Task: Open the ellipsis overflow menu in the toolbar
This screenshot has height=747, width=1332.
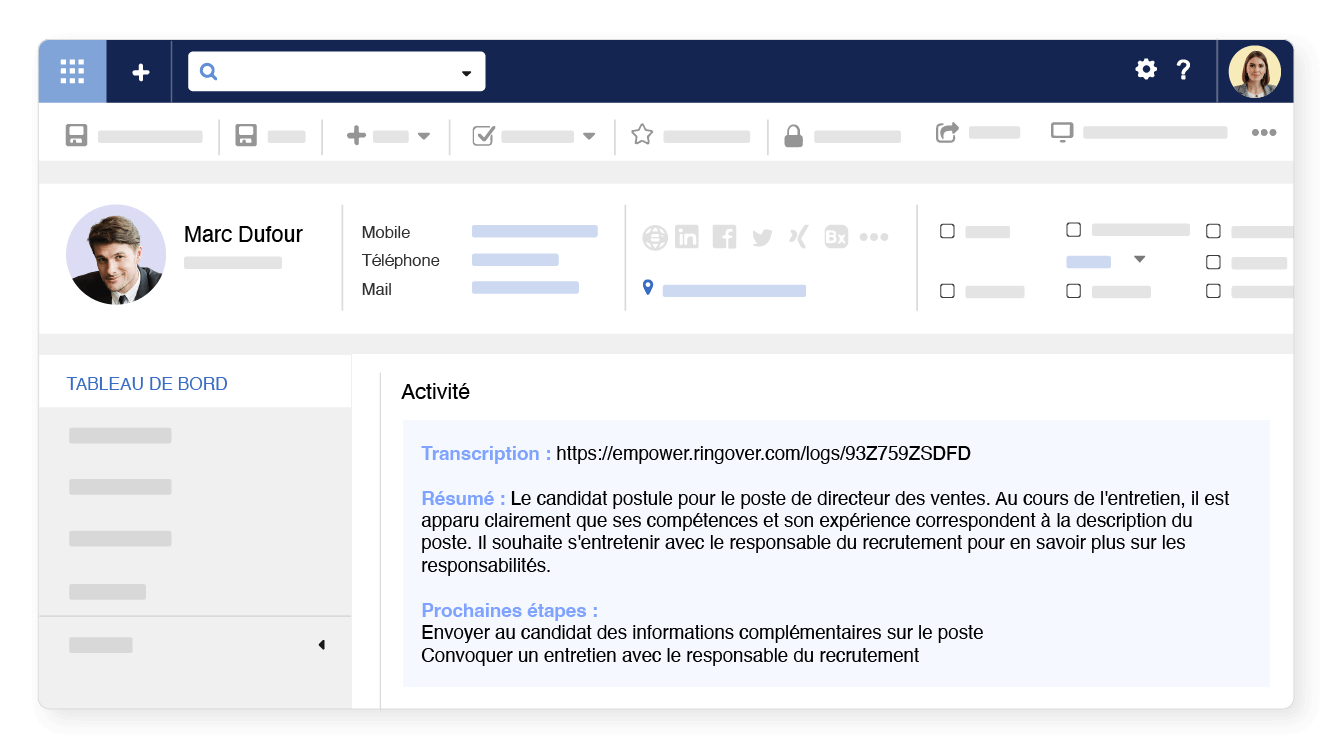Action: coord(1264,132)
